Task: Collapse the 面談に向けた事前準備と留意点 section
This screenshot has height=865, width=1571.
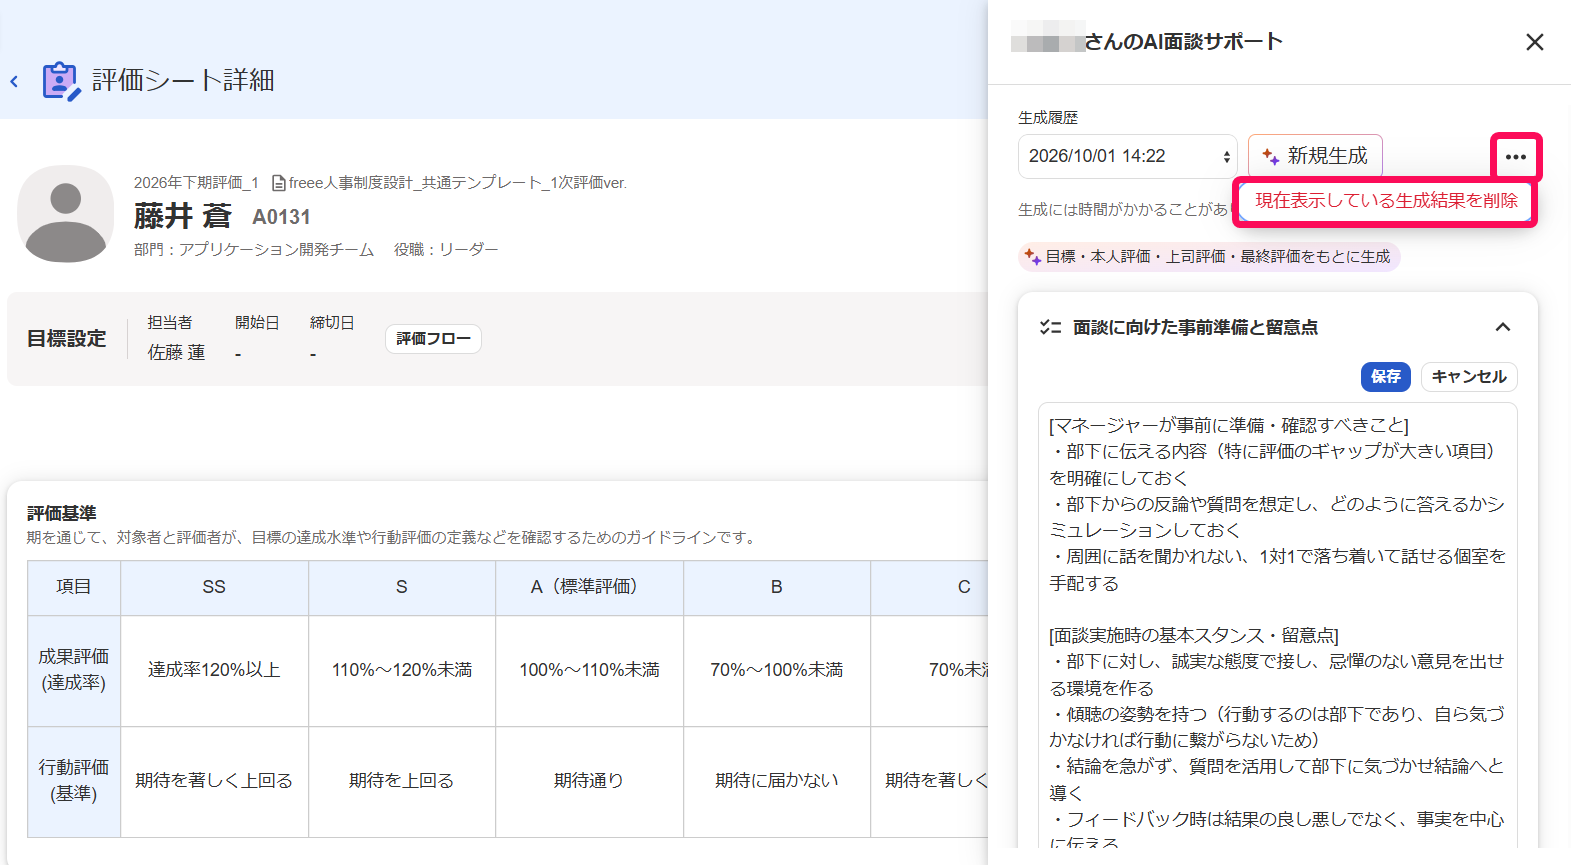Action: [1502, 327]
